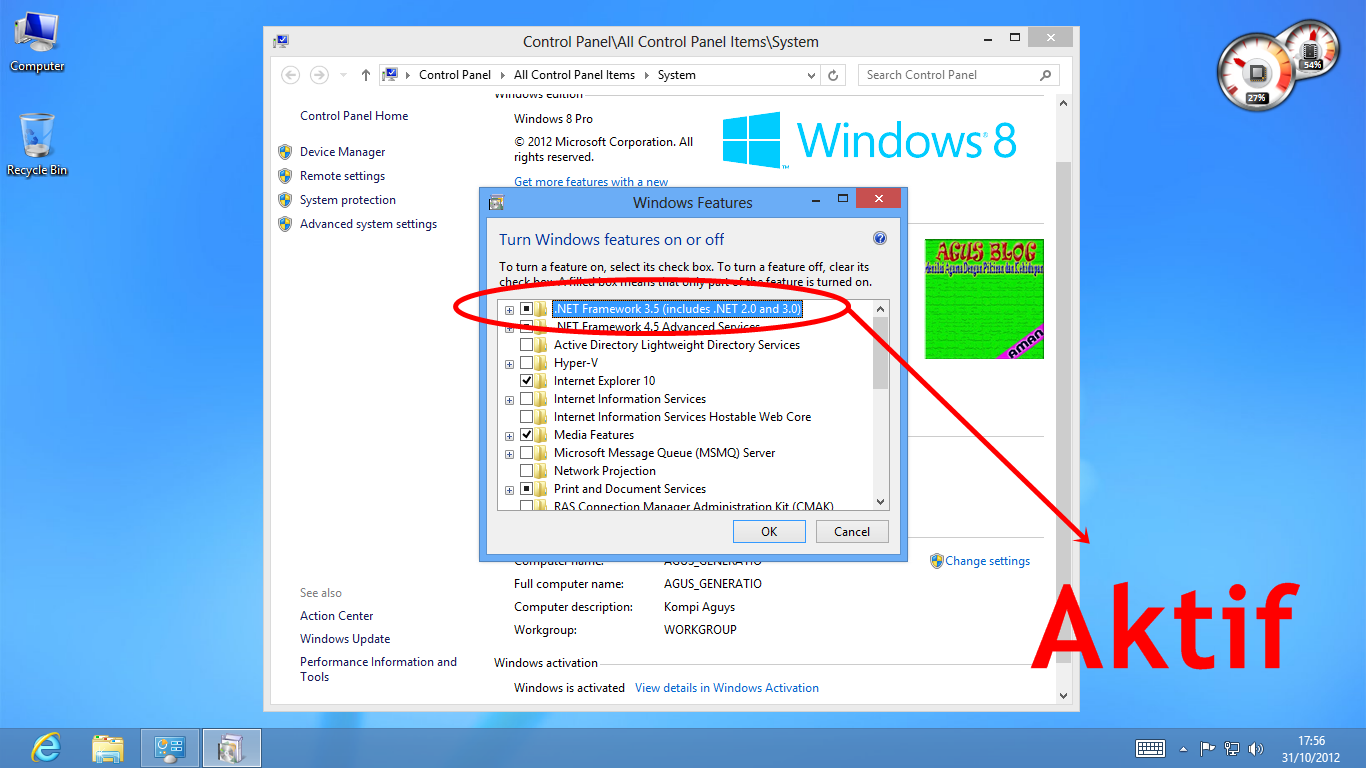Uncheck Internet Explorer 10
This screenshot has width=1366, height=768.
click(527, 381)
